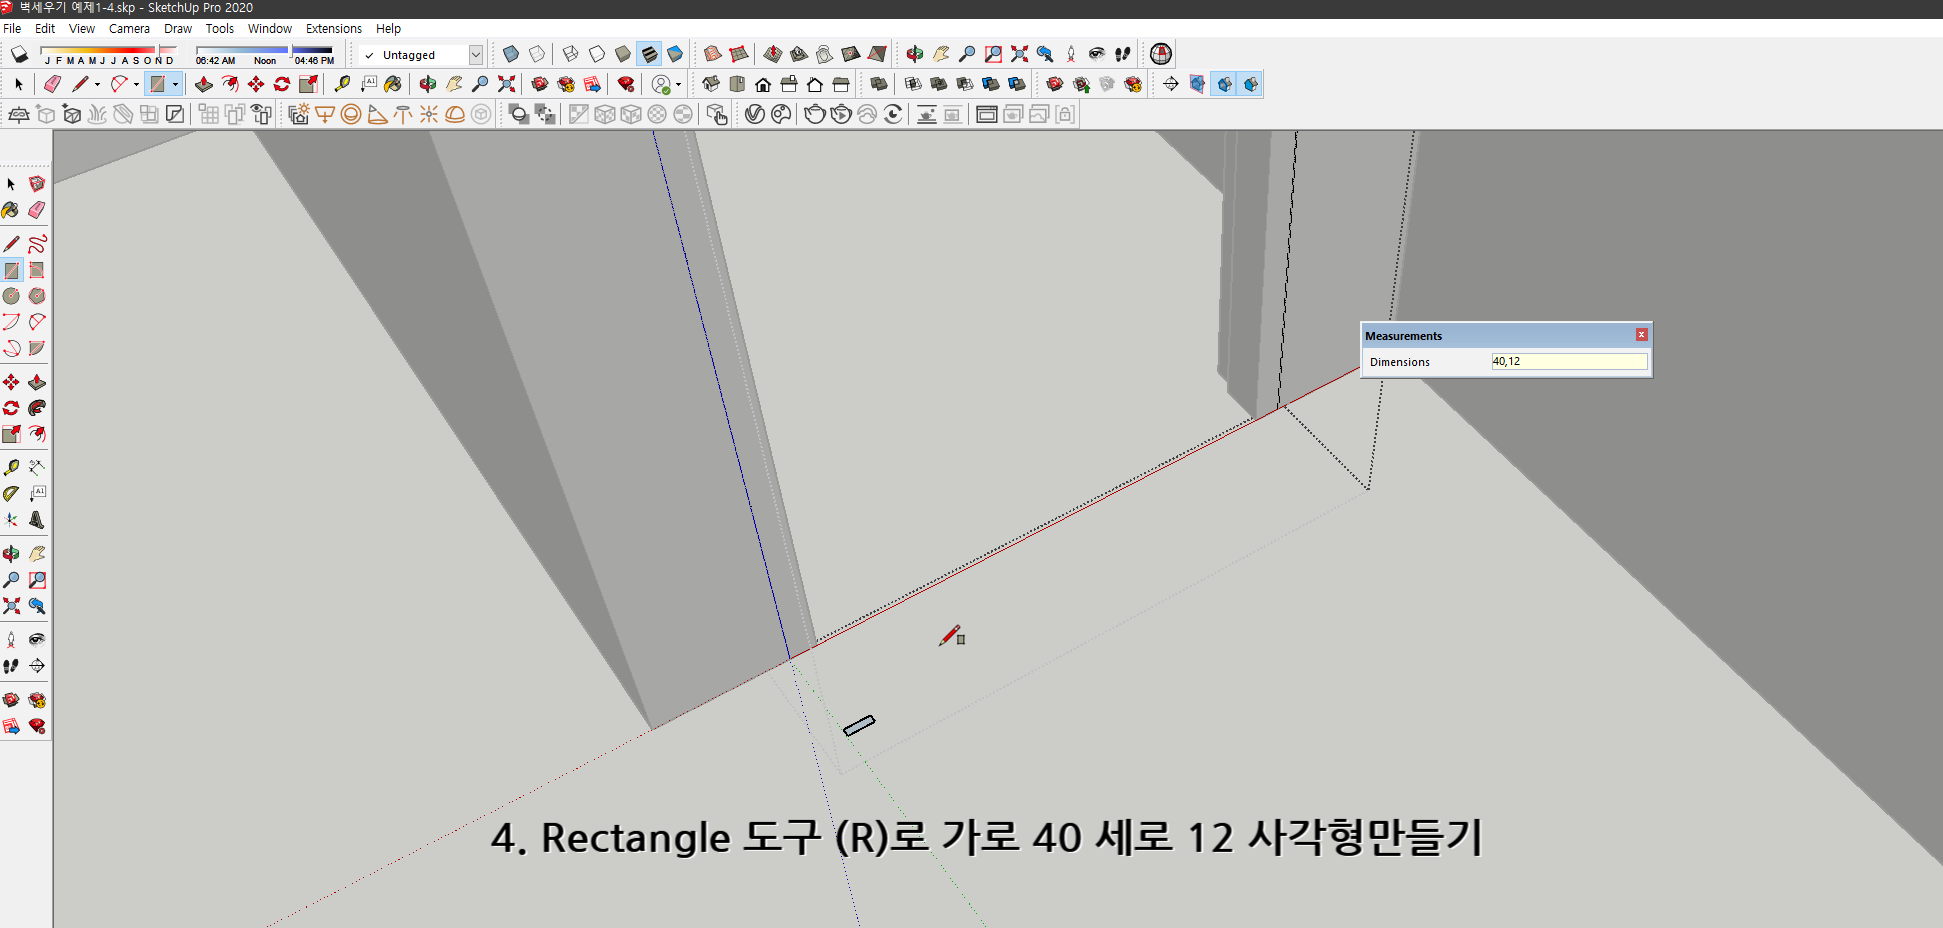Image resolution: width=1943 pixels, height=928 pixels.
Task: Click the Zoom Window icon in camera toolbar
Action: coord(993,54)
